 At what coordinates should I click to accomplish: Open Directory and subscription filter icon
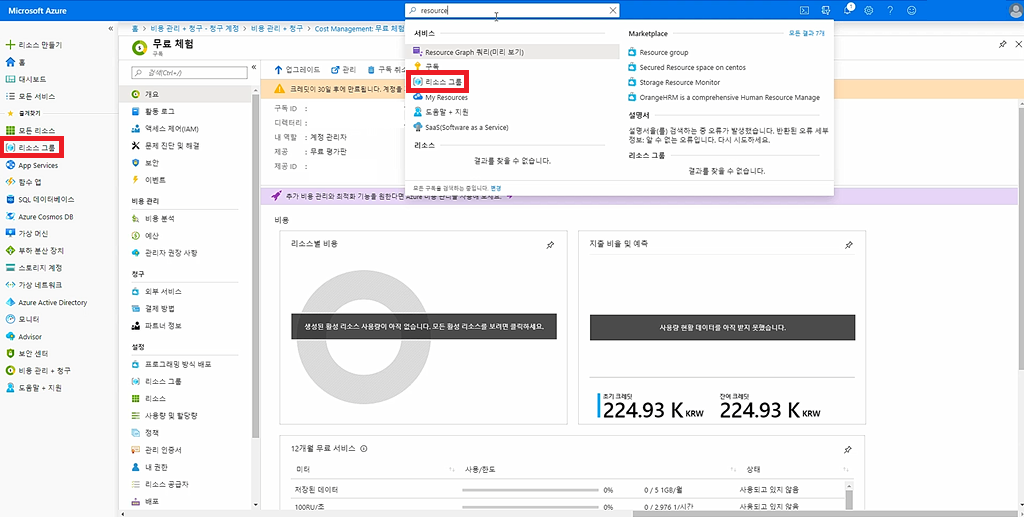pos(826,10)
